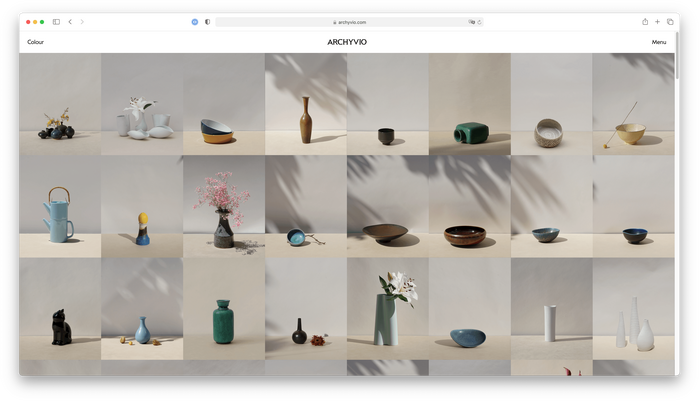This screenshot has height=401, width=699.
Task: Open the wide shallow brown dish image
Action: 388,206
